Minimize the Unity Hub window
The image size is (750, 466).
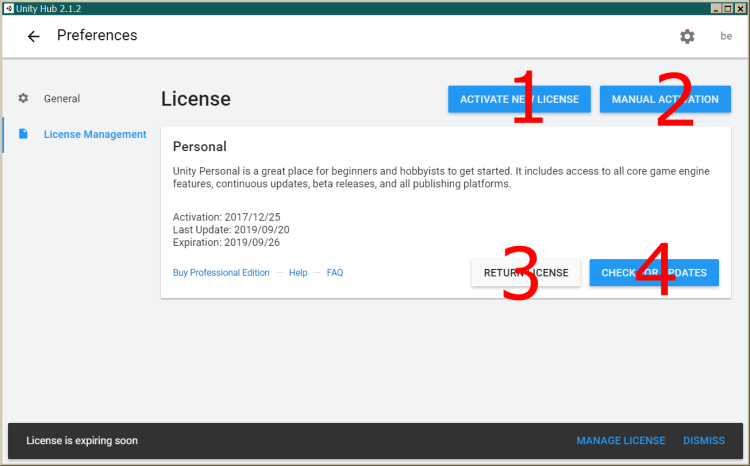(716, 9)
